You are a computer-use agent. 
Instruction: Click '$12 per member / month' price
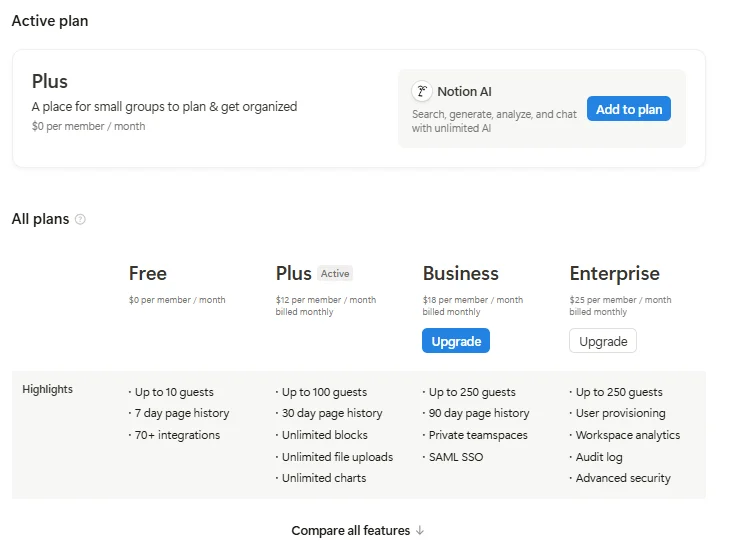[326, 300]
